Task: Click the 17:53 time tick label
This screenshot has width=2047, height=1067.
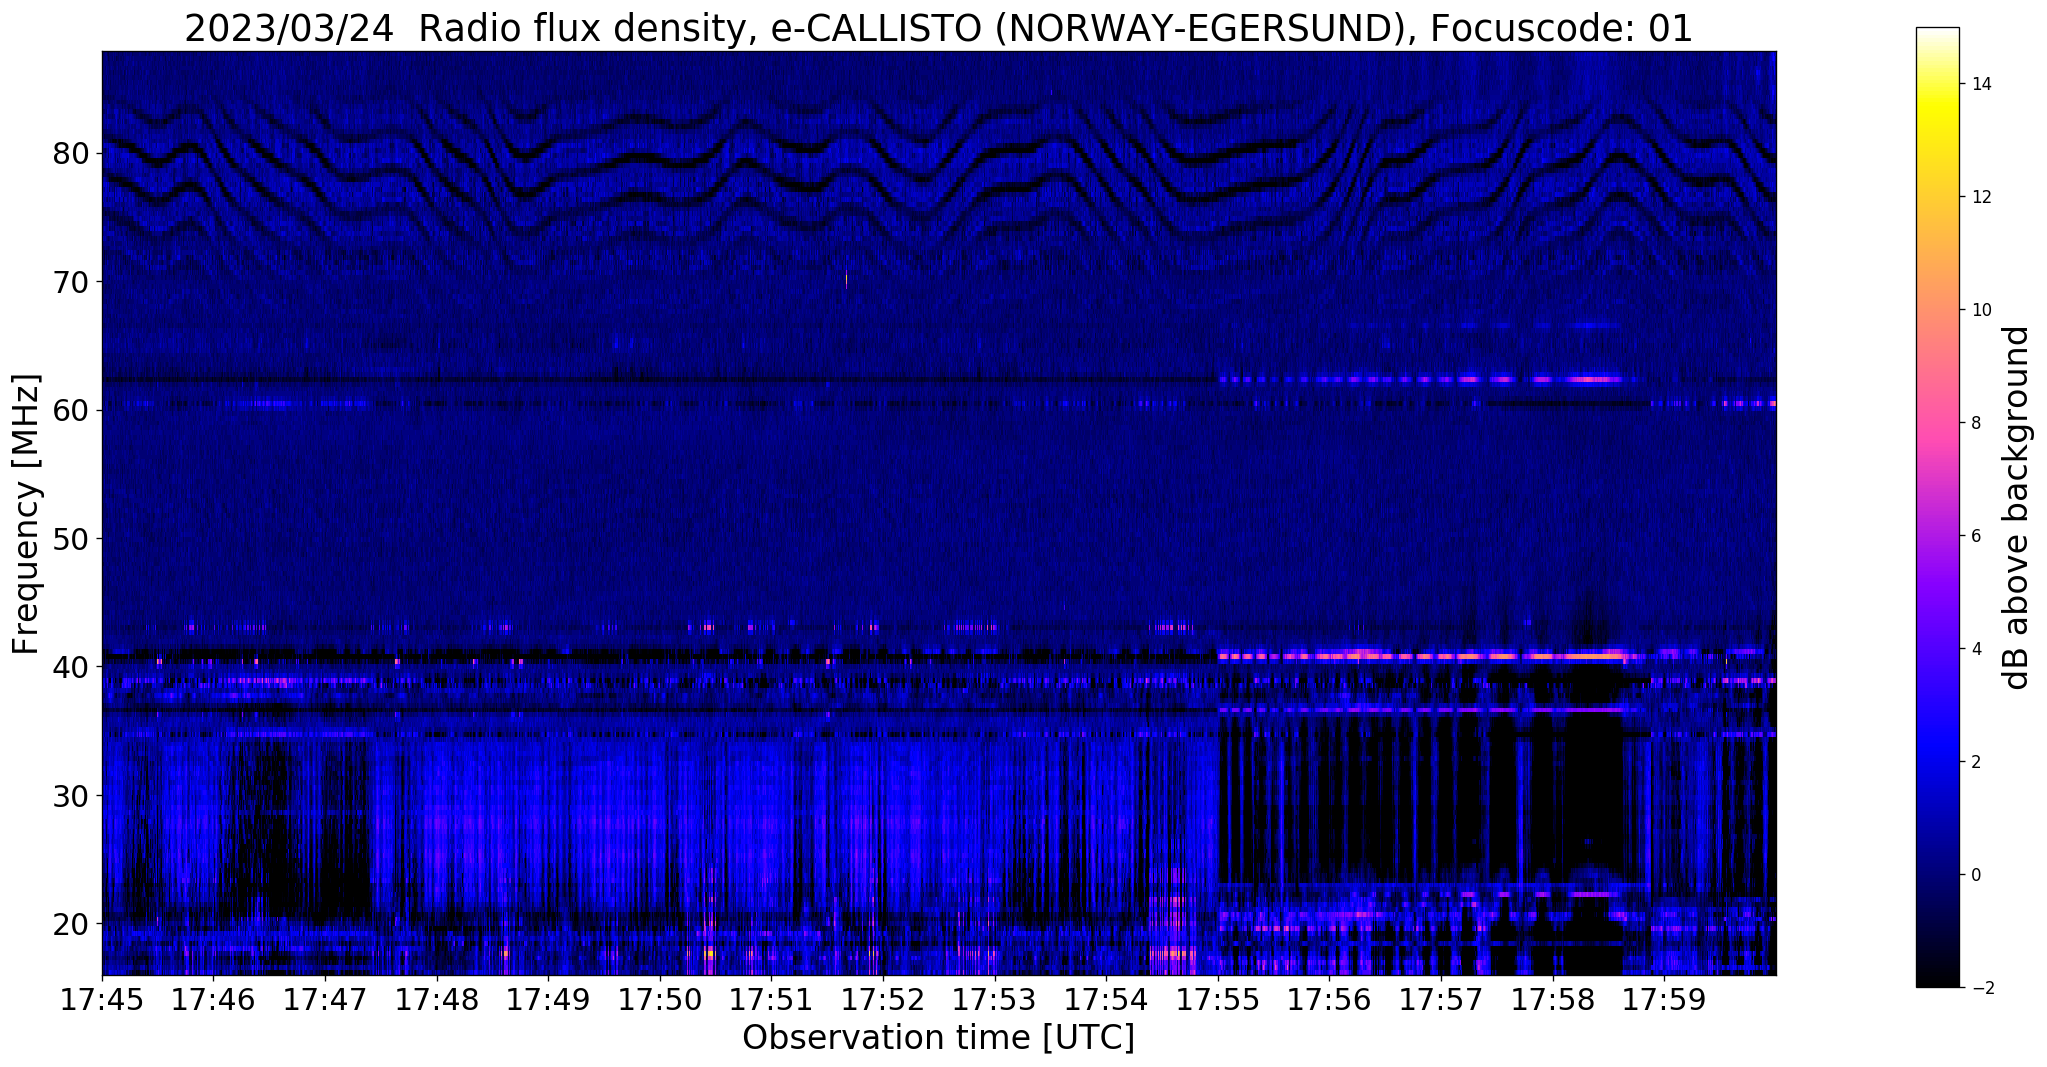Action: click(x=995, y=1000)
